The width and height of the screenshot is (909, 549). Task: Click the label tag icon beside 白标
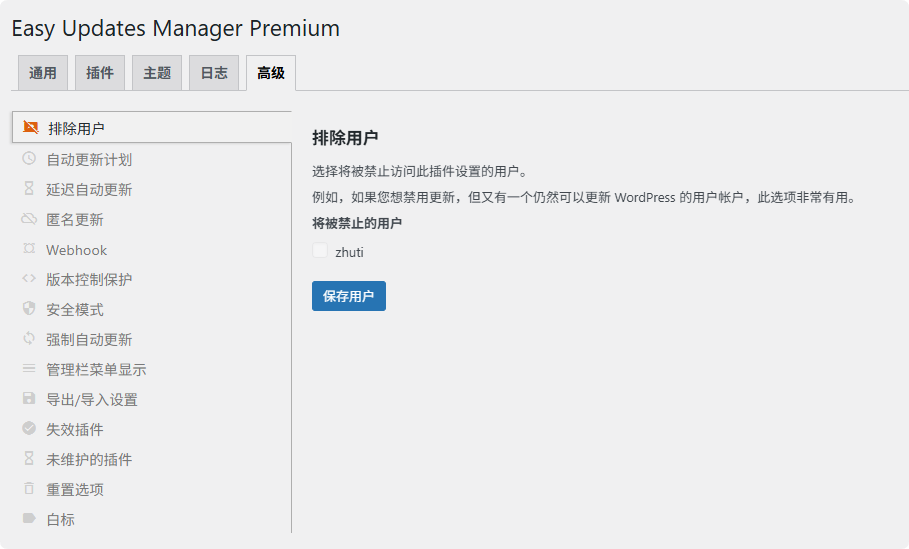29,518
